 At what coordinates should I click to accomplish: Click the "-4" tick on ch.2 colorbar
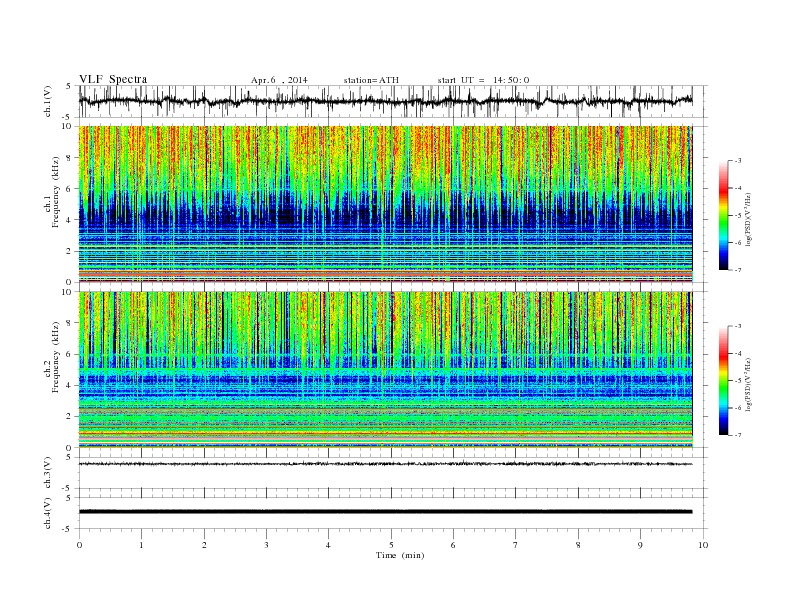(738, 353)
